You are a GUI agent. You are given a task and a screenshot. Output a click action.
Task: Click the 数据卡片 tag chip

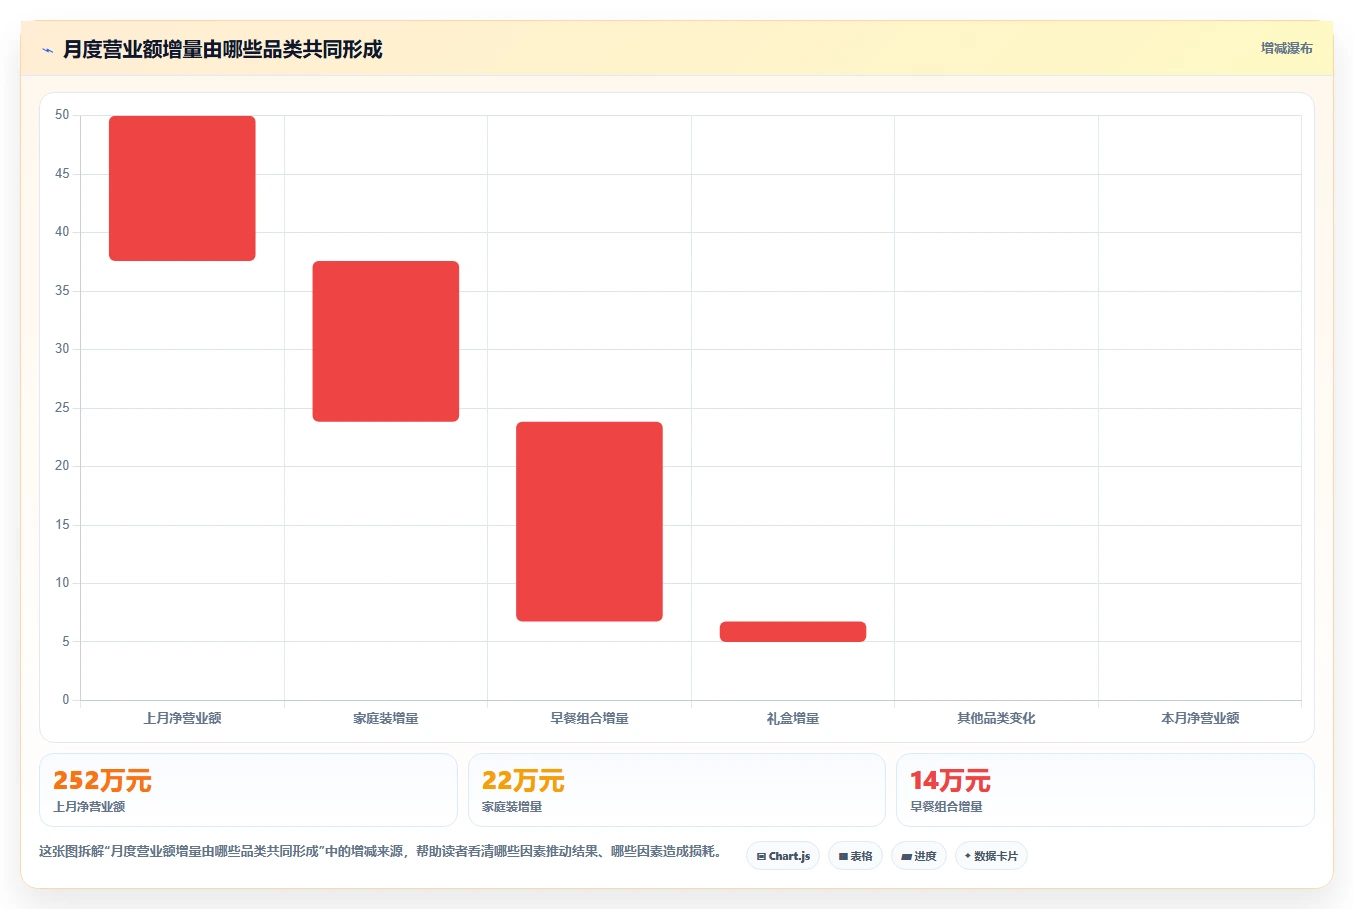click(x=991, y=856)
